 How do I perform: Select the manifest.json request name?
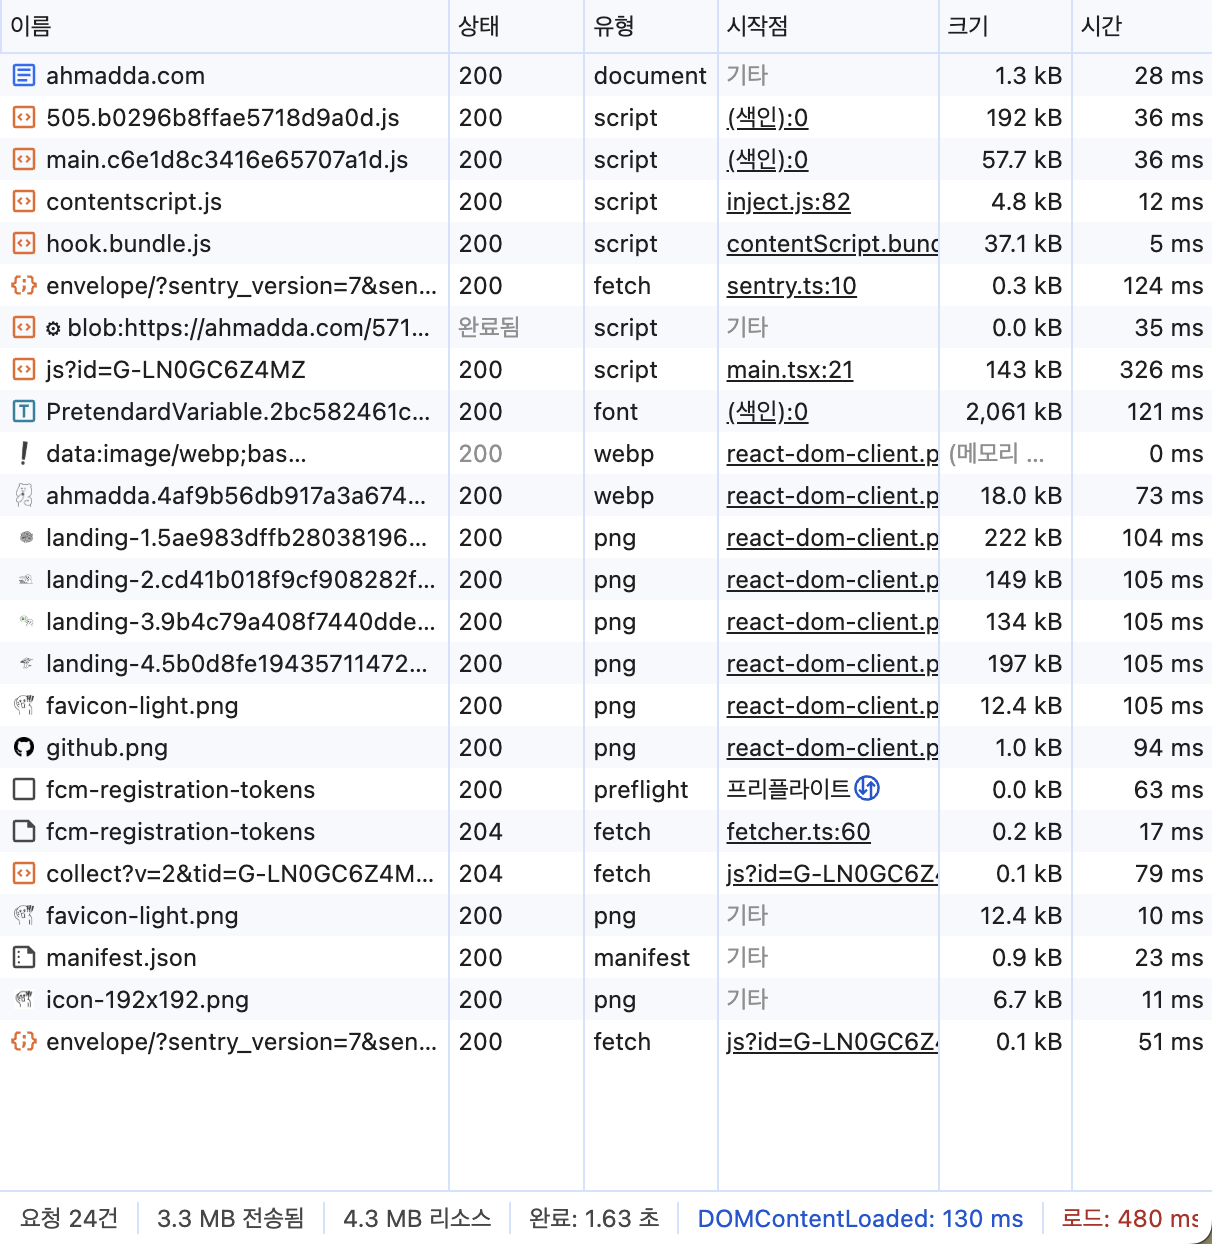pos(121,957)
